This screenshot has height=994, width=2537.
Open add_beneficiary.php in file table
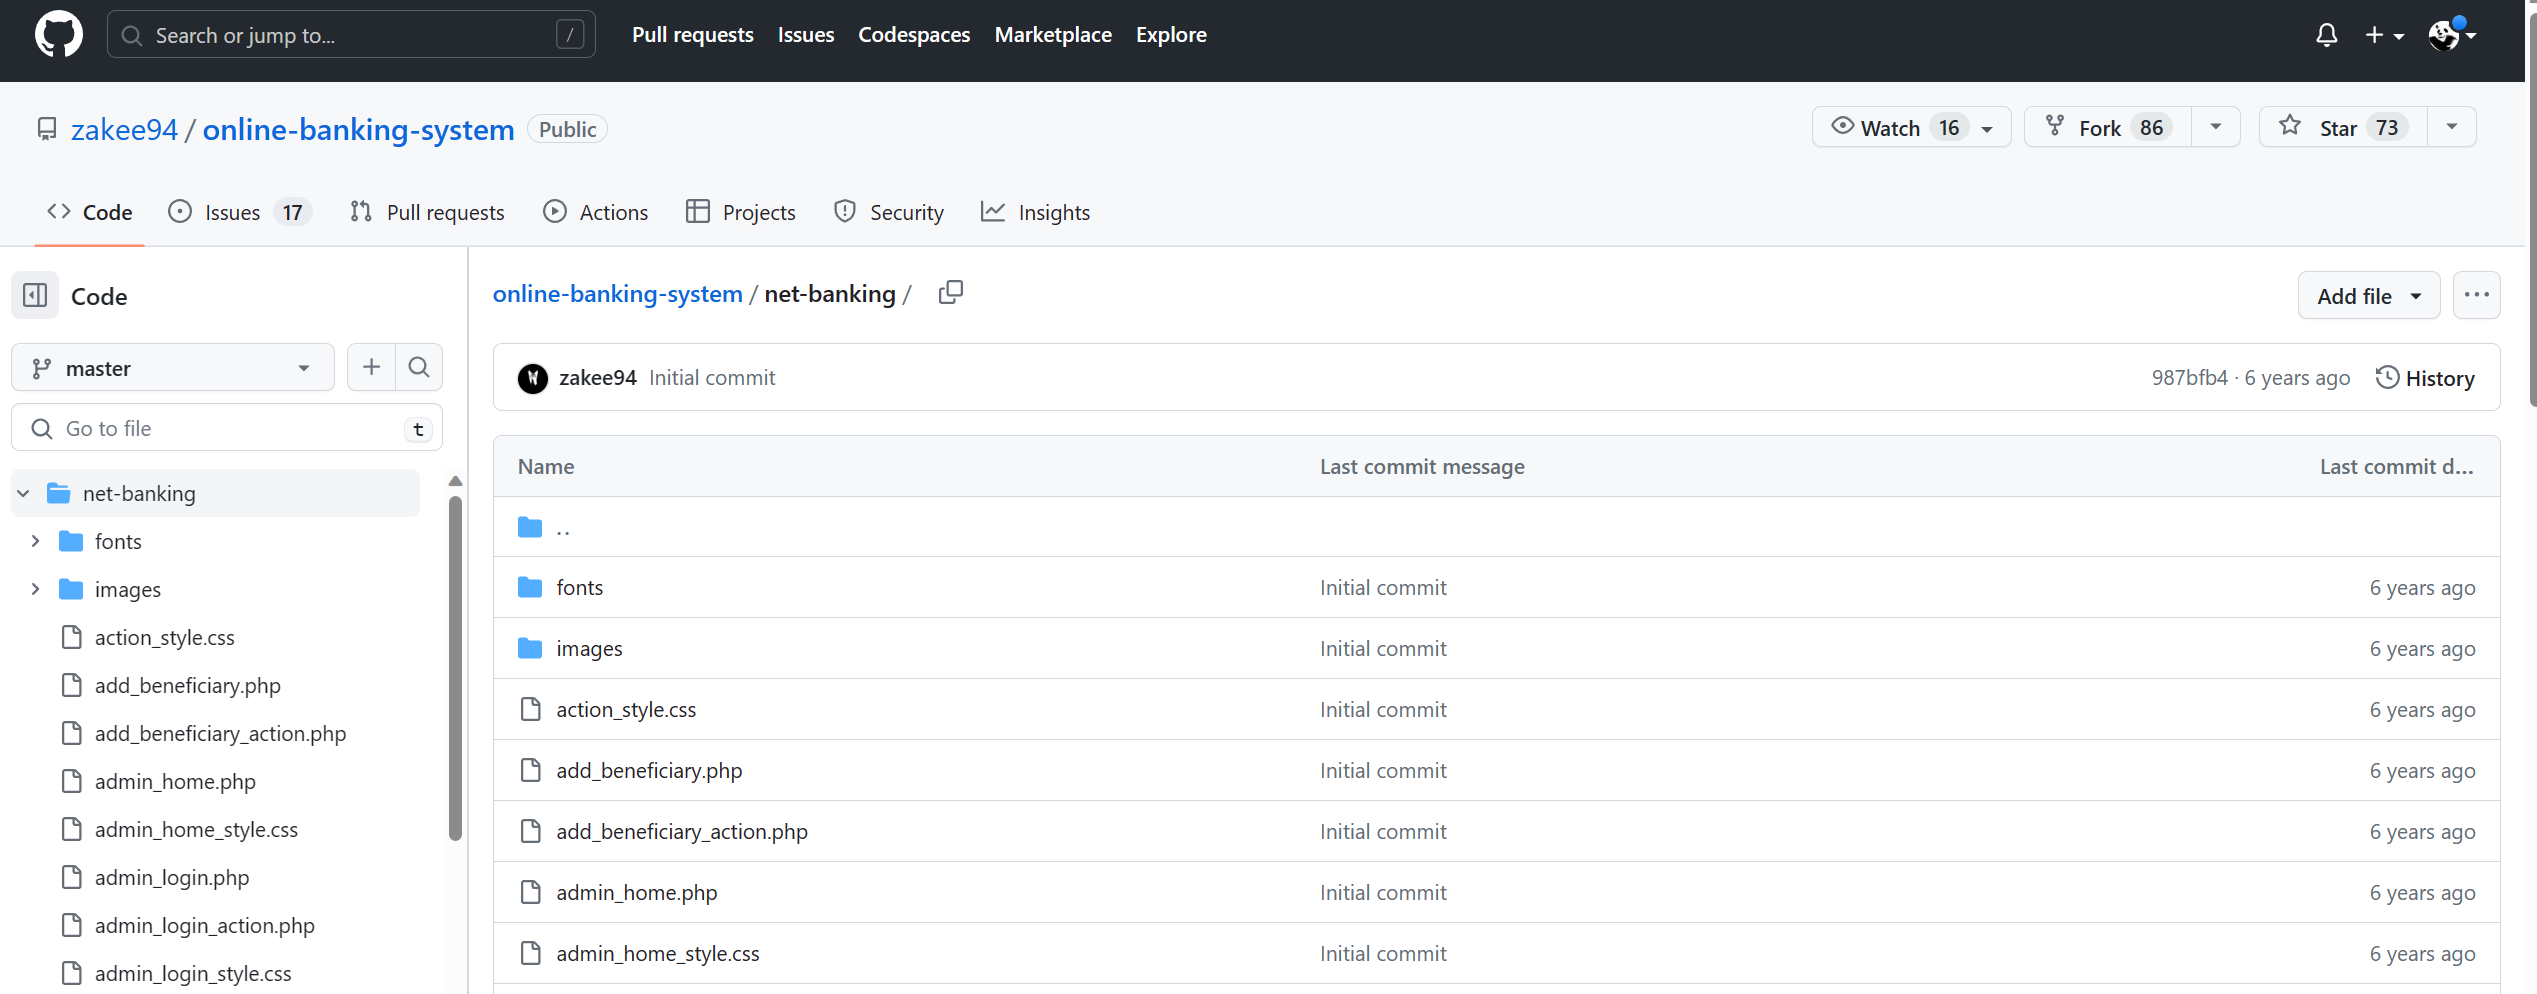pyautogui.click(x=649, y=770)
